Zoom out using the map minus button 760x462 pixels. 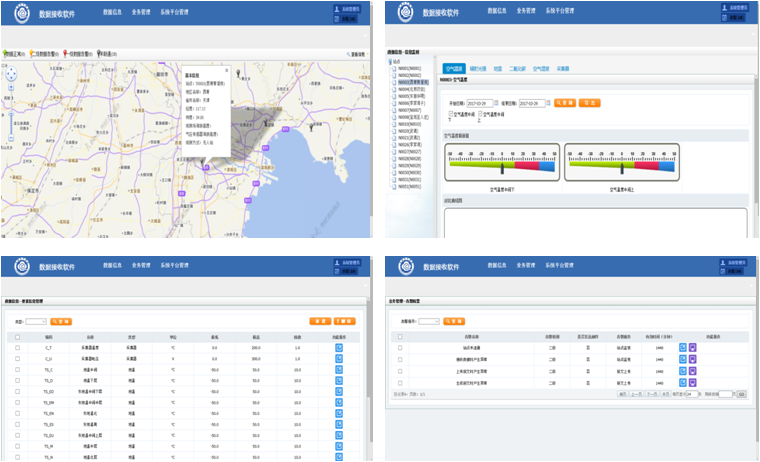coord(11,138)
